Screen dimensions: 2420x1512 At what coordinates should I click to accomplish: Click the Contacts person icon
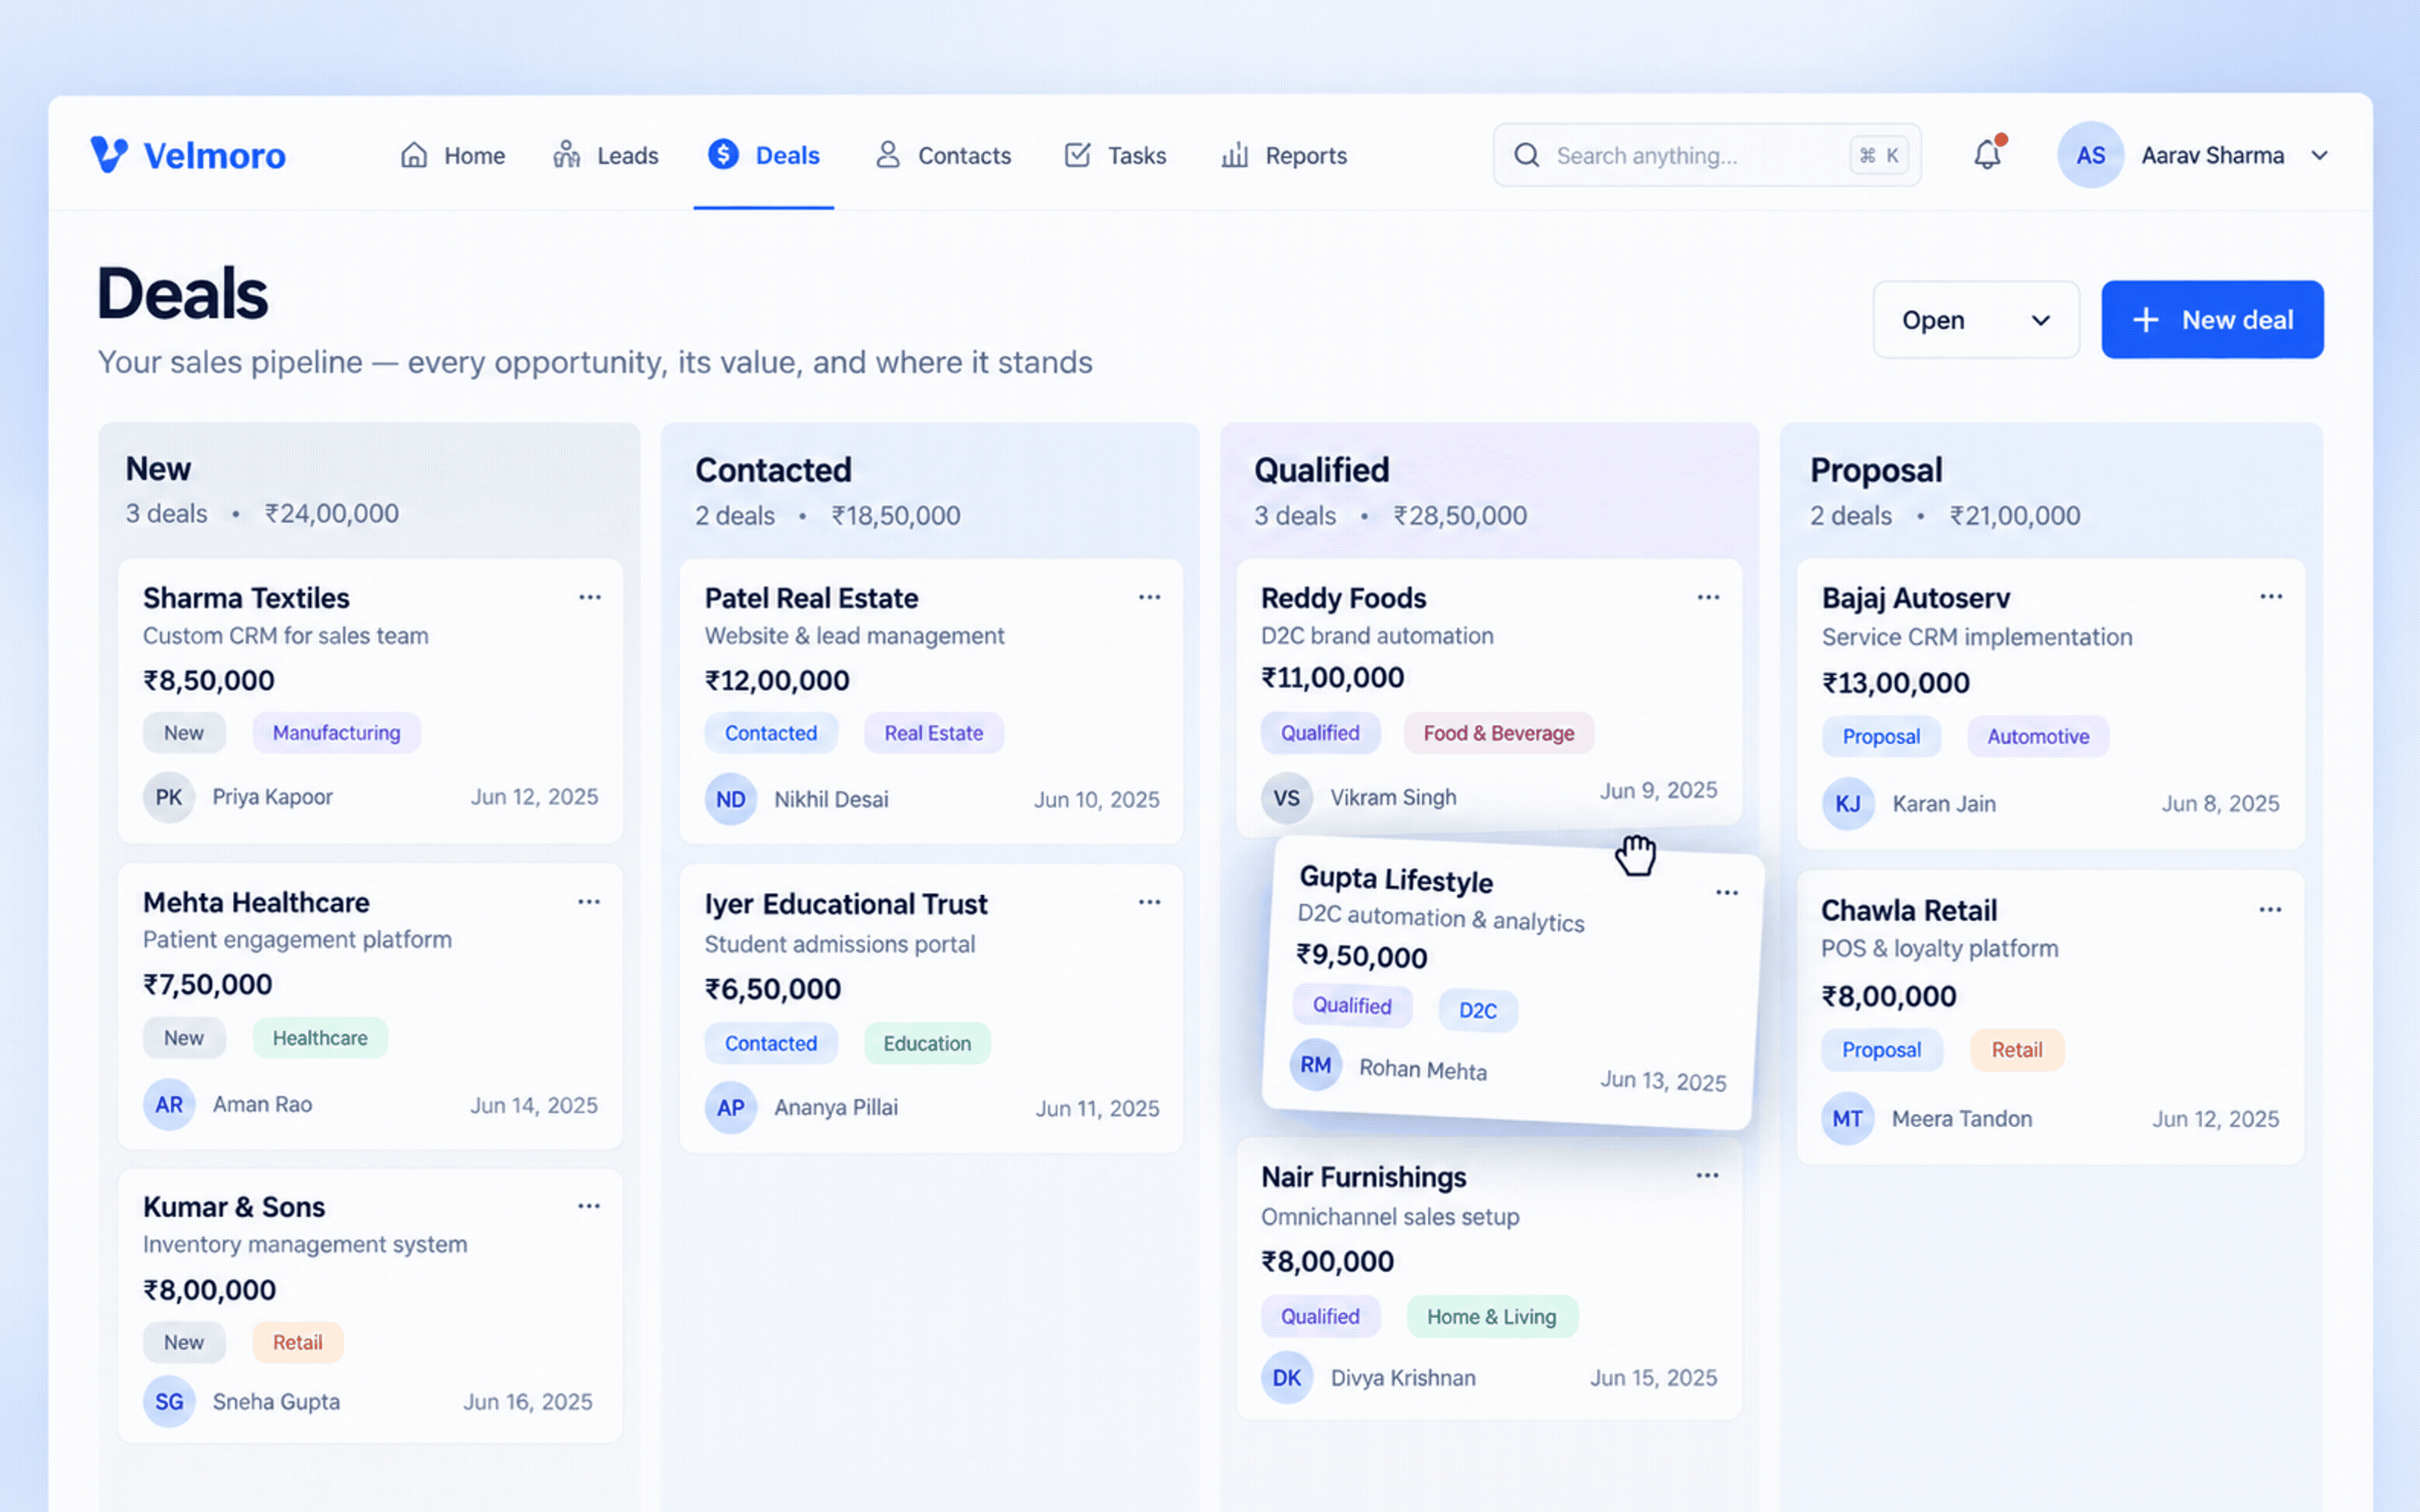pyautogui.click(x=888, y=155)
